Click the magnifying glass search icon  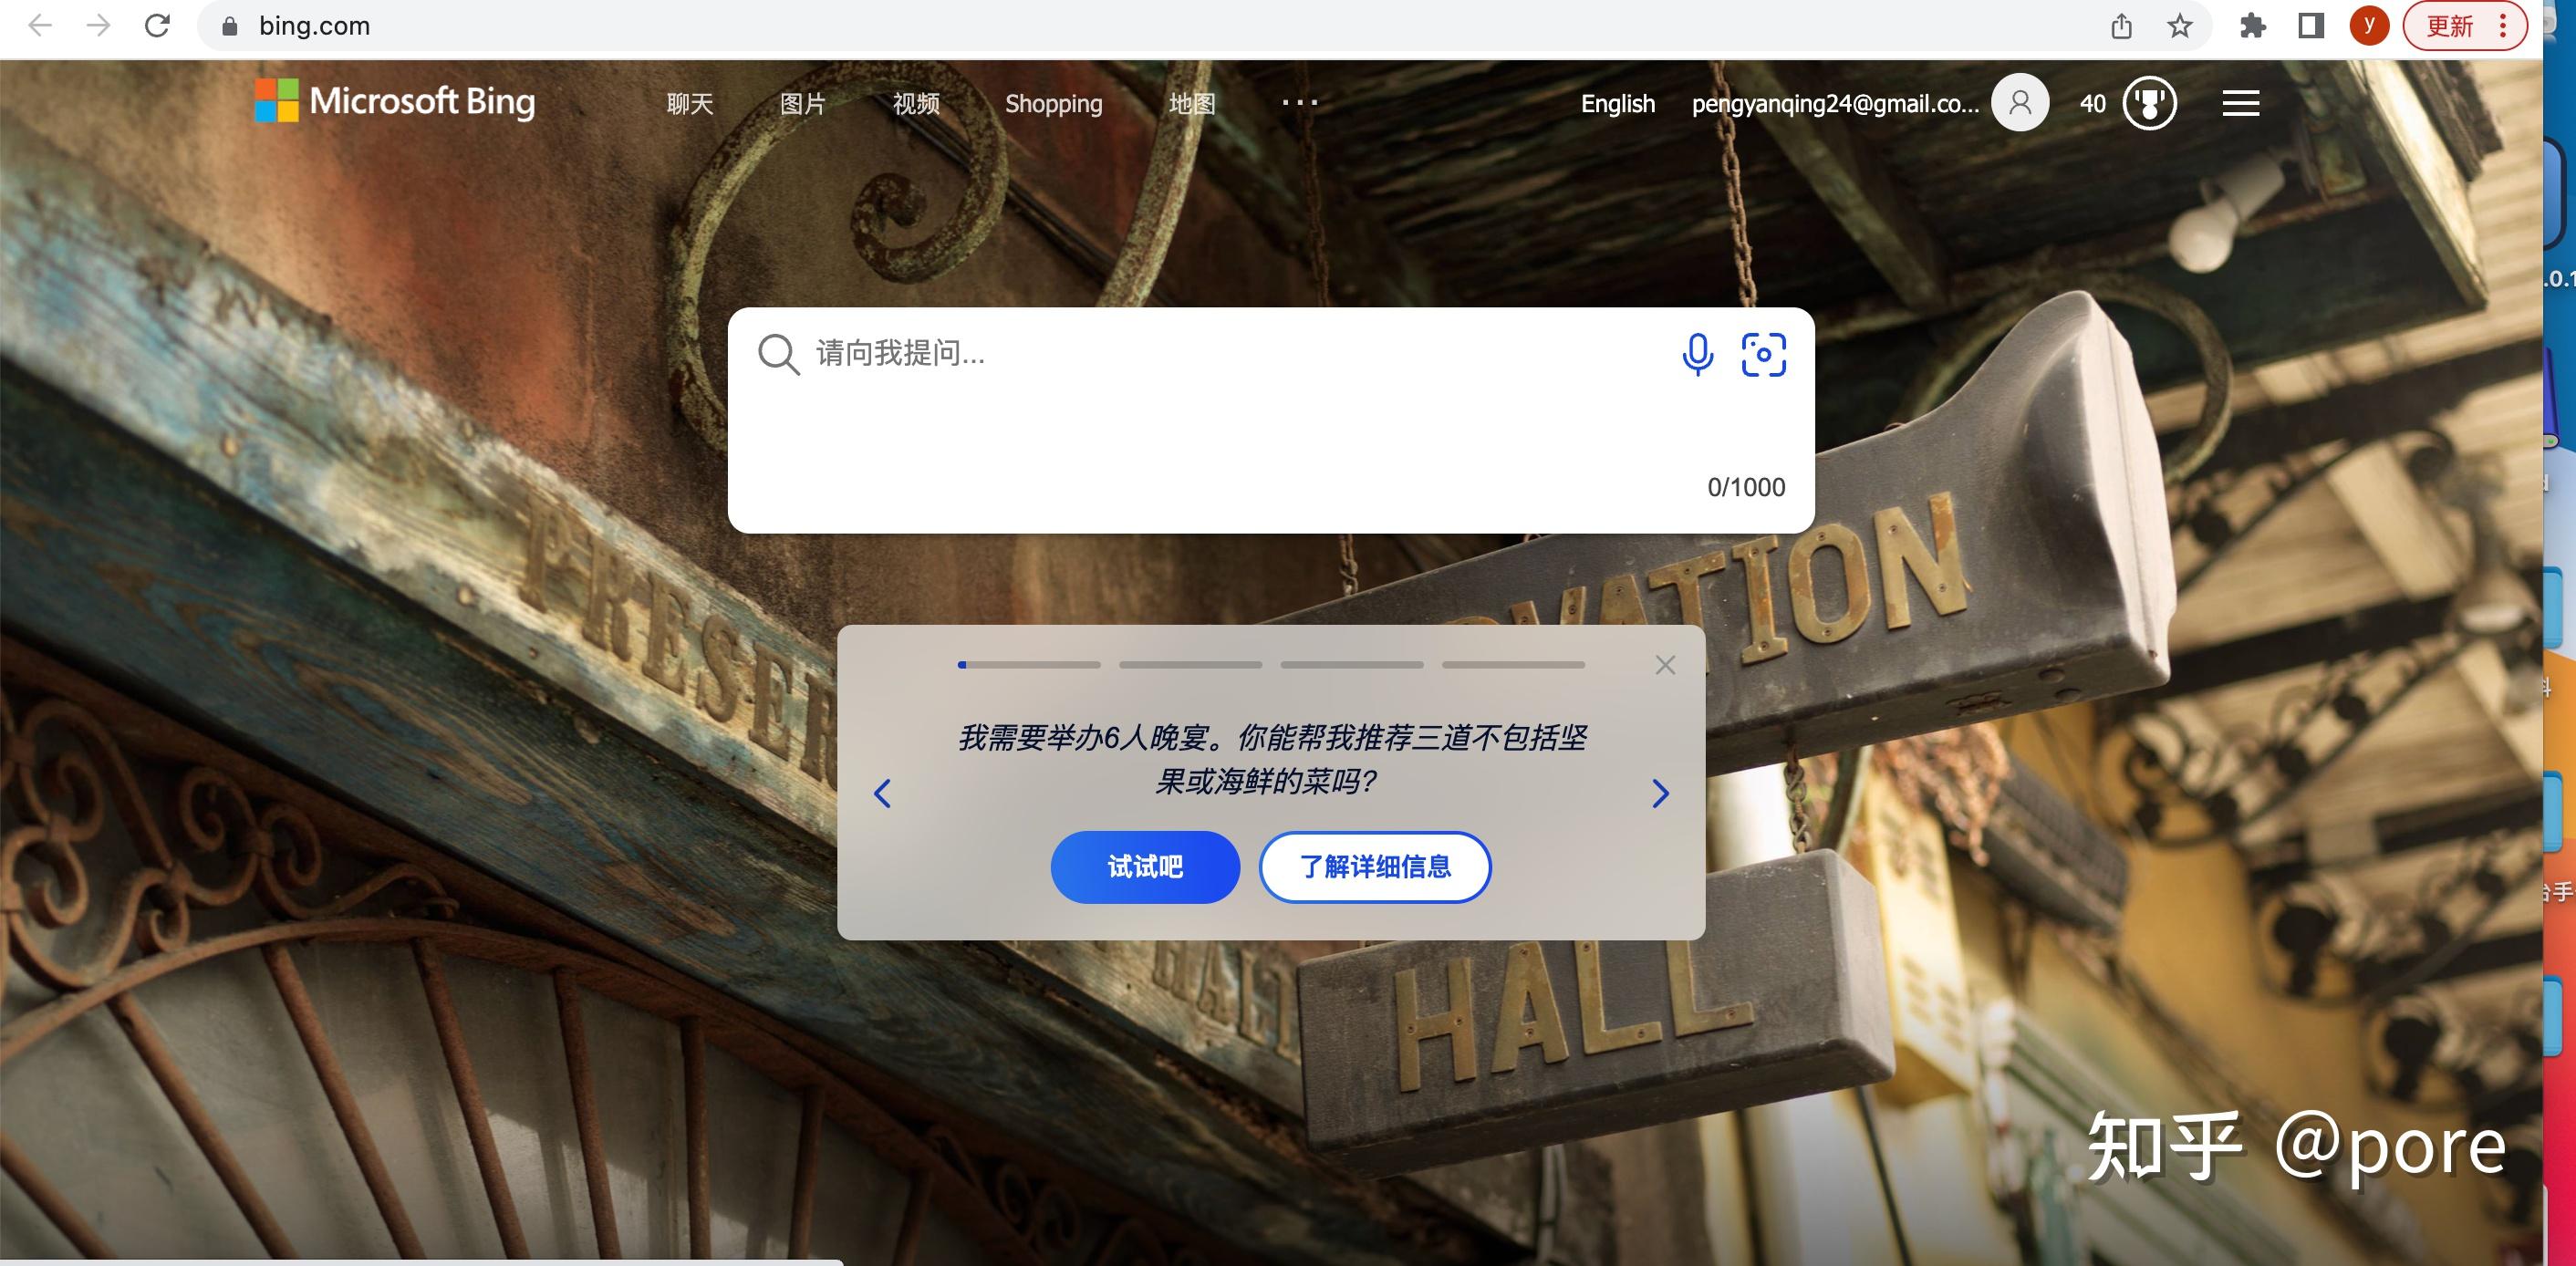[x=778, y=354]
